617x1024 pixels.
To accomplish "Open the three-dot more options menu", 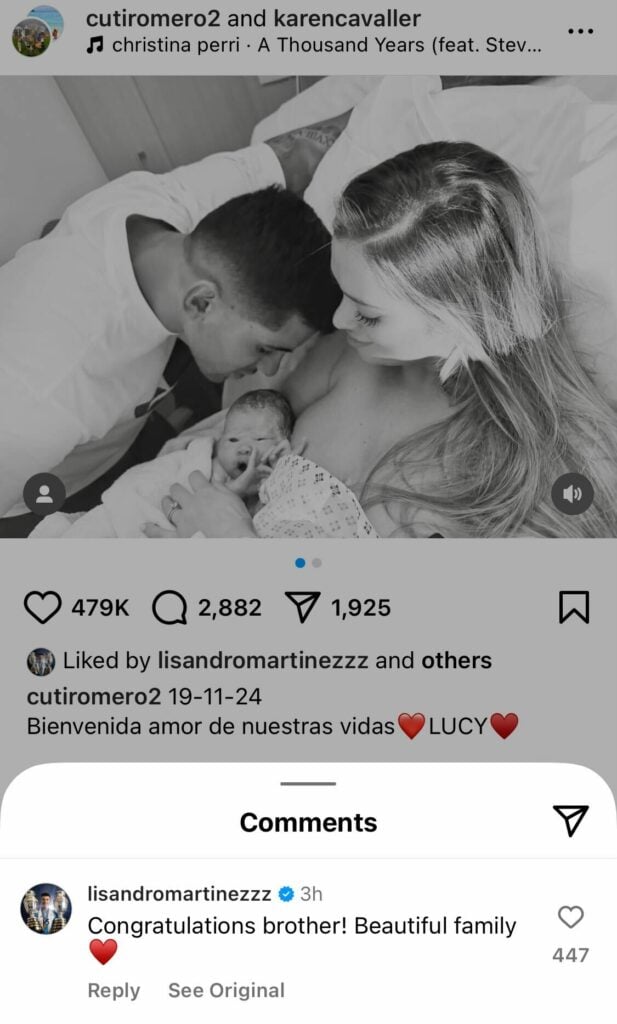I will point(580,31).
